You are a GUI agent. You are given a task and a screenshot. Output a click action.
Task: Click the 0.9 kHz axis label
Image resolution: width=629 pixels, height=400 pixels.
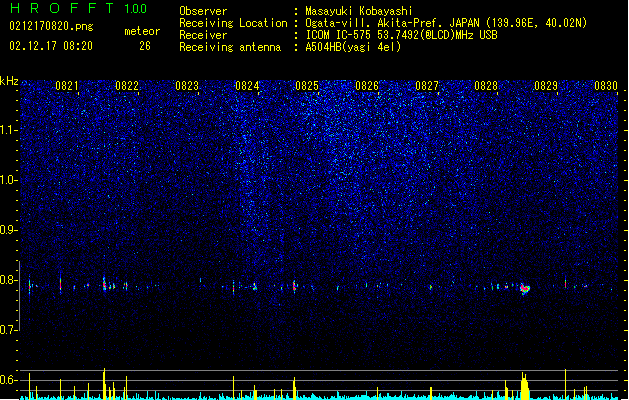click(8, 230)
